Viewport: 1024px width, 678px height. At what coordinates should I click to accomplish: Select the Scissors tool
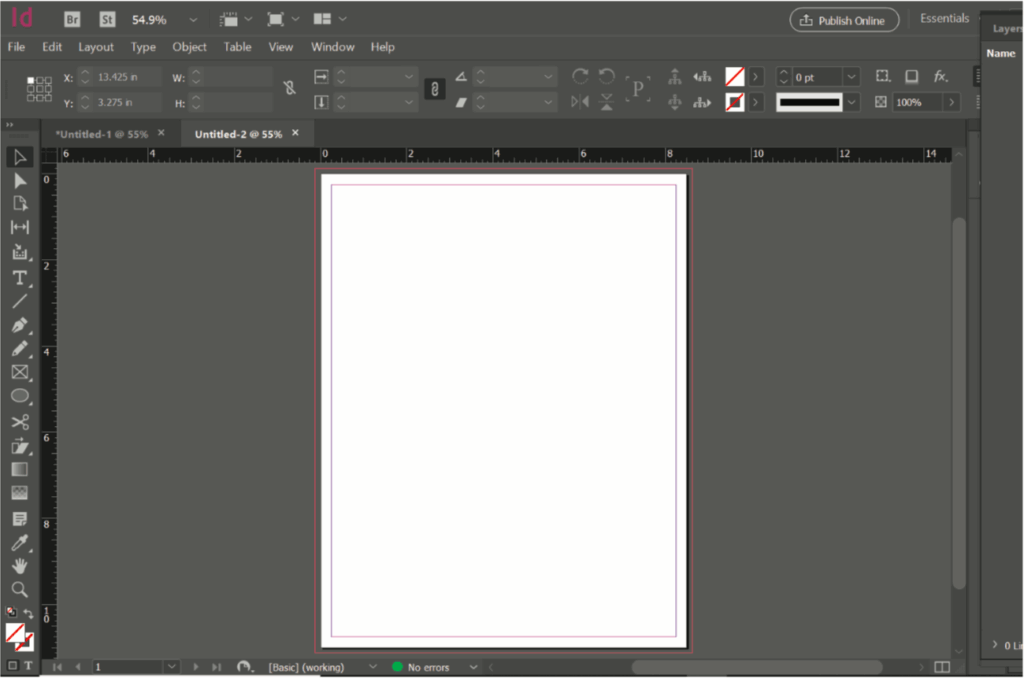20,421
